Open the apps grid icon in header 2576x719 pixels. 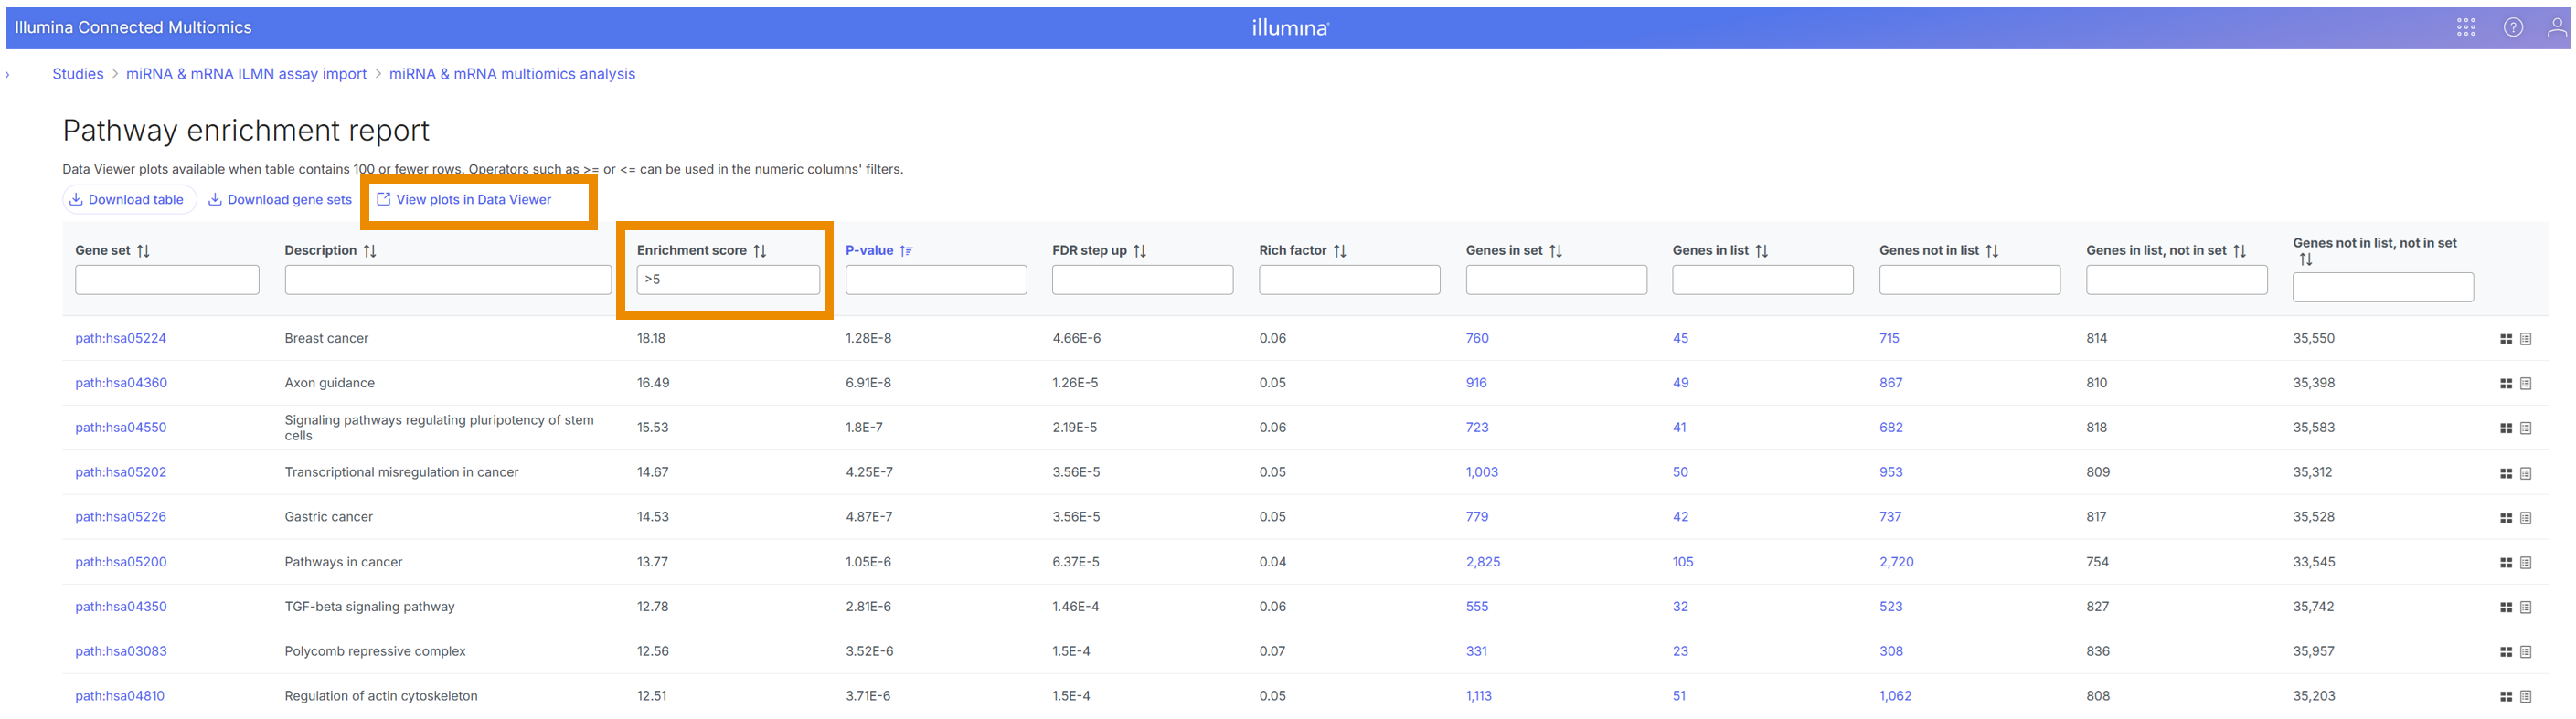pos(2465,28)
